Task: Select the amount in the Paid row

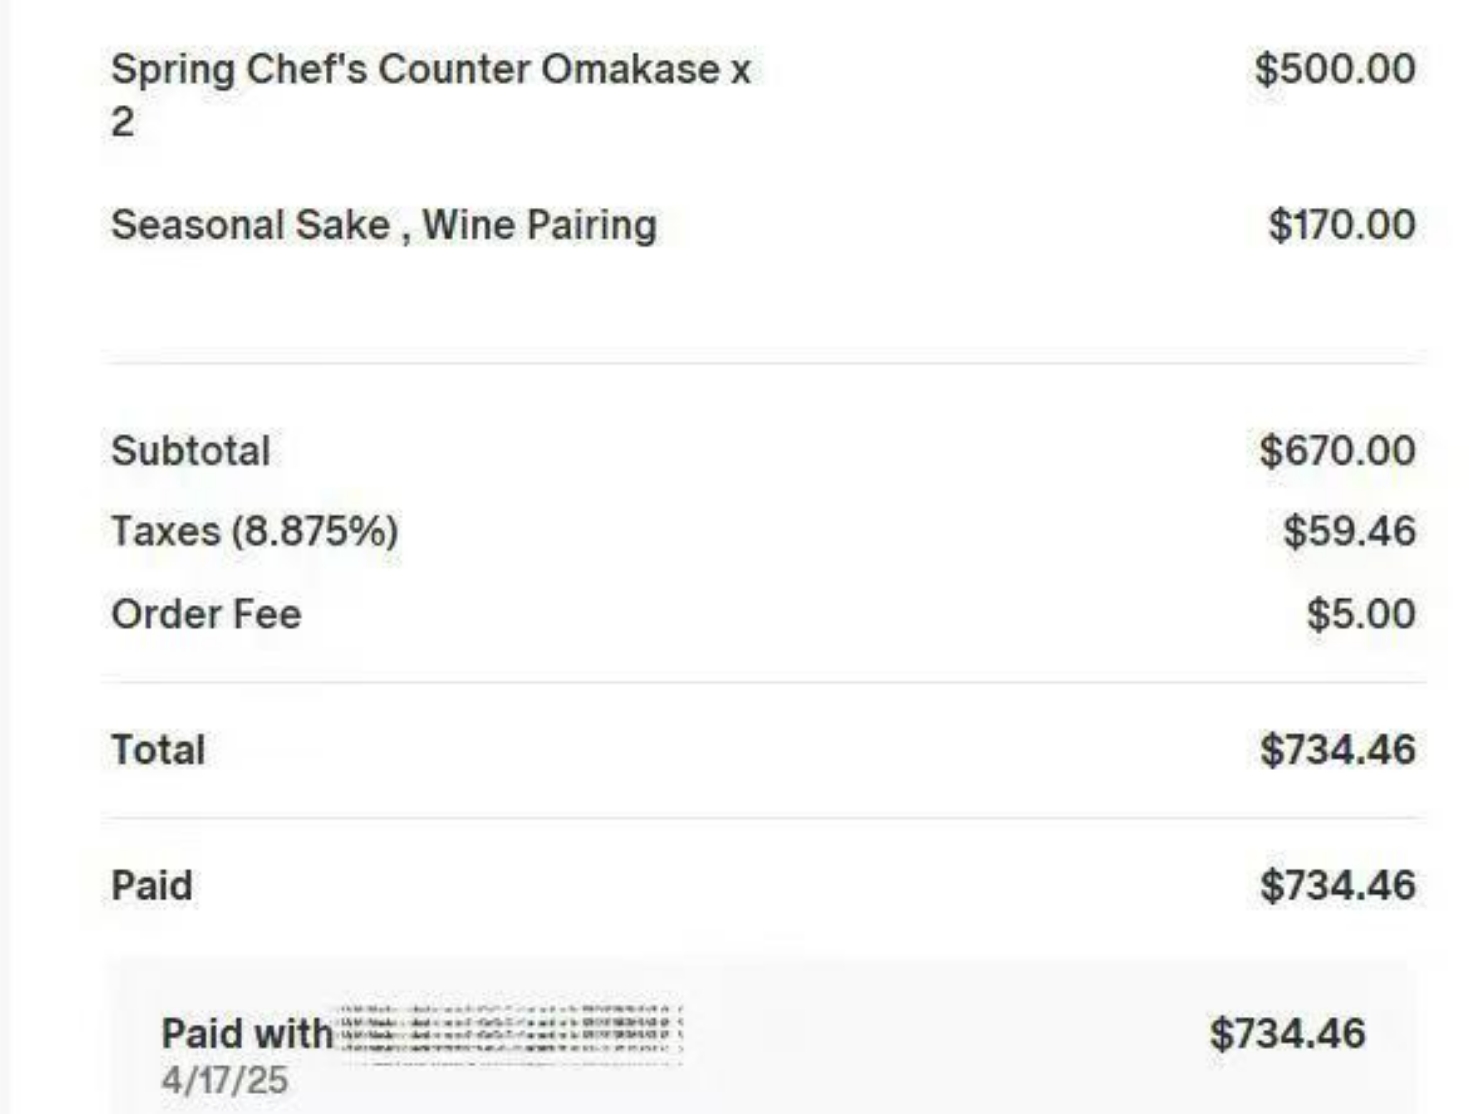Action: [x=1338, y=886]
